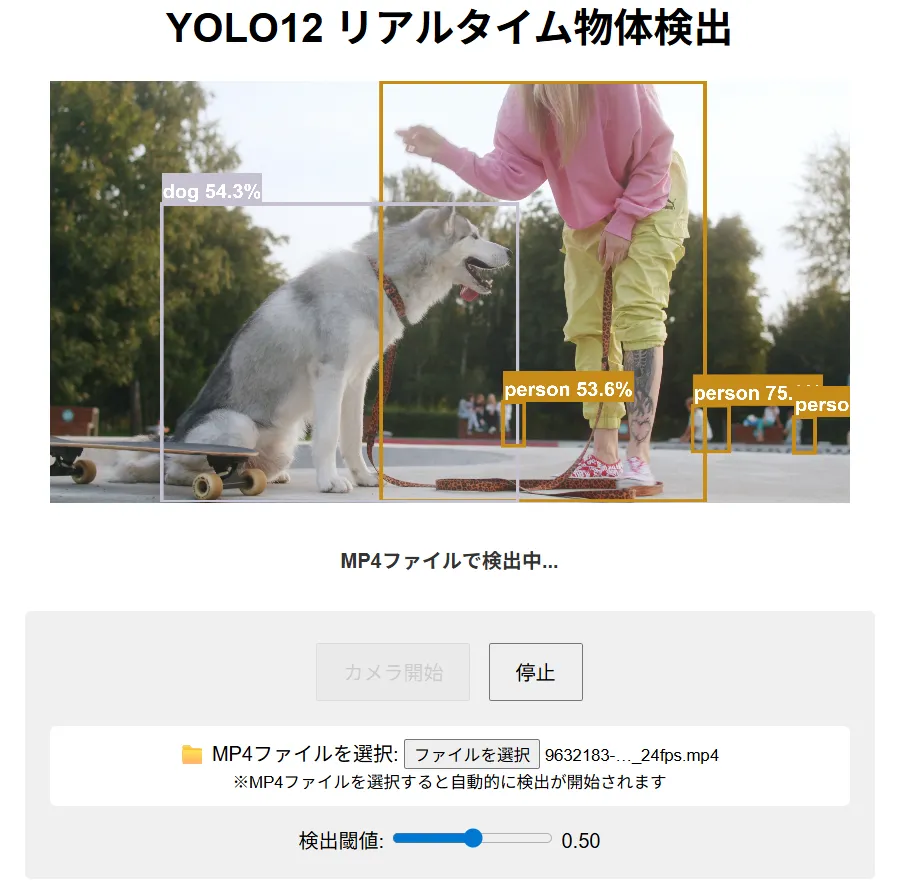
Task: Click the MP4ファイルを選択: label text
Action: (x=305, y=754)
